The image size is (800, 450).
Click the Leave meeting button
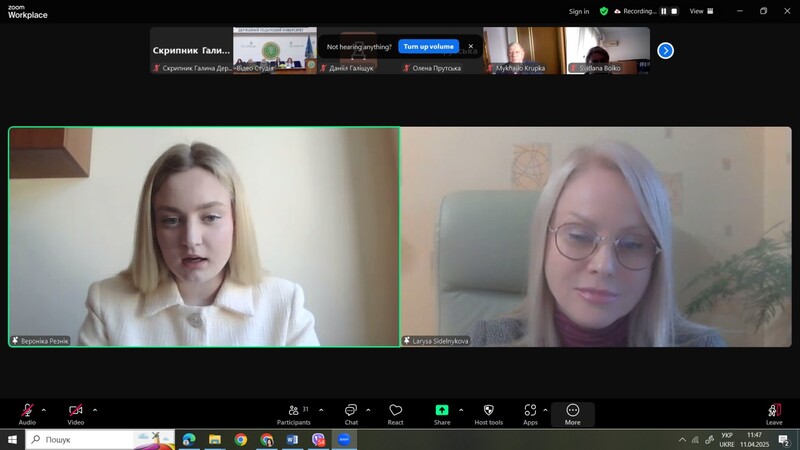pyautogui.click(x=774, y=414)
